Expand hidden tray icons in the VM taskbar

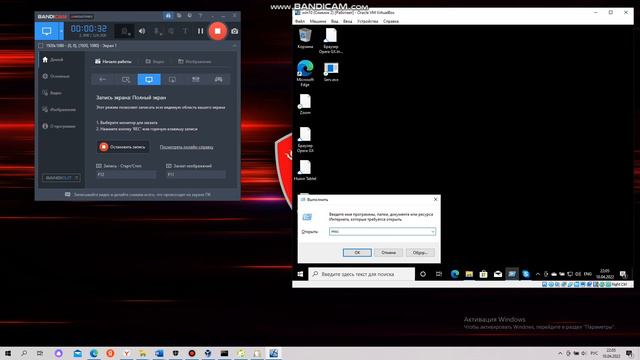click(x=538, y=274)
